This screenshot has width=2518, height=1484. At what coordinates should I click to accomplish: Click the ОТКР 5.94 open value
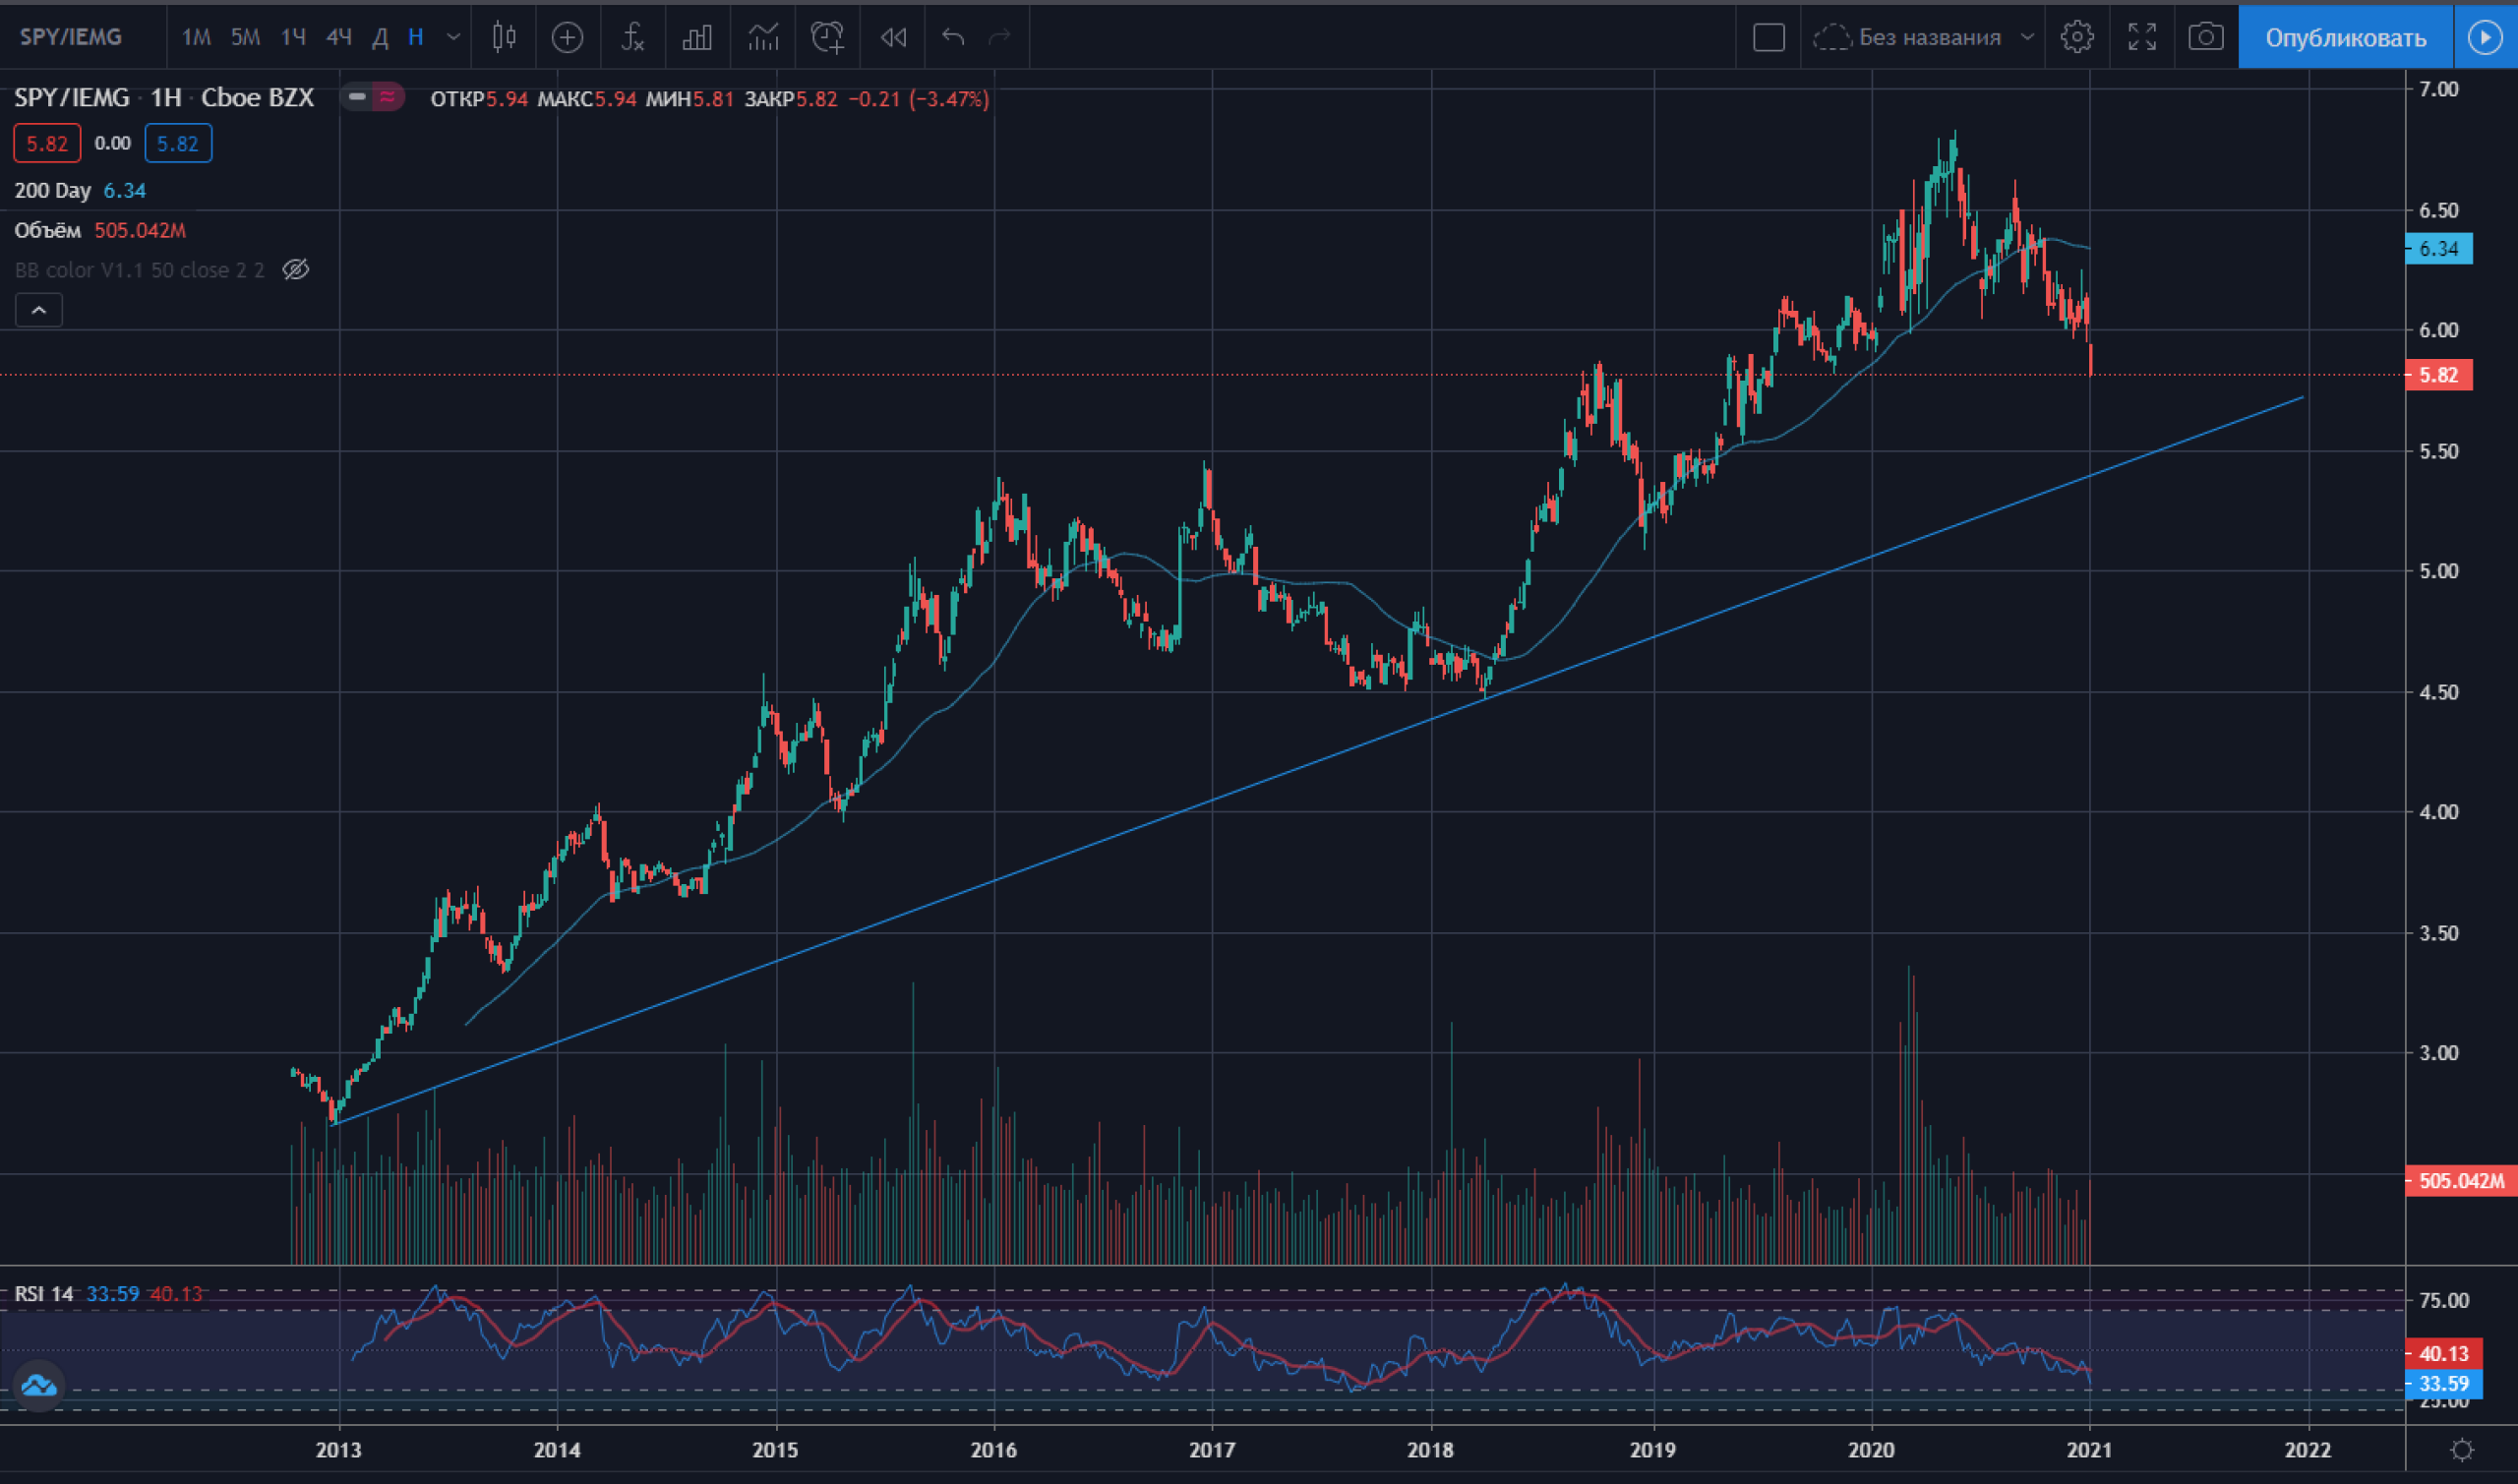[x=479, y=99]
